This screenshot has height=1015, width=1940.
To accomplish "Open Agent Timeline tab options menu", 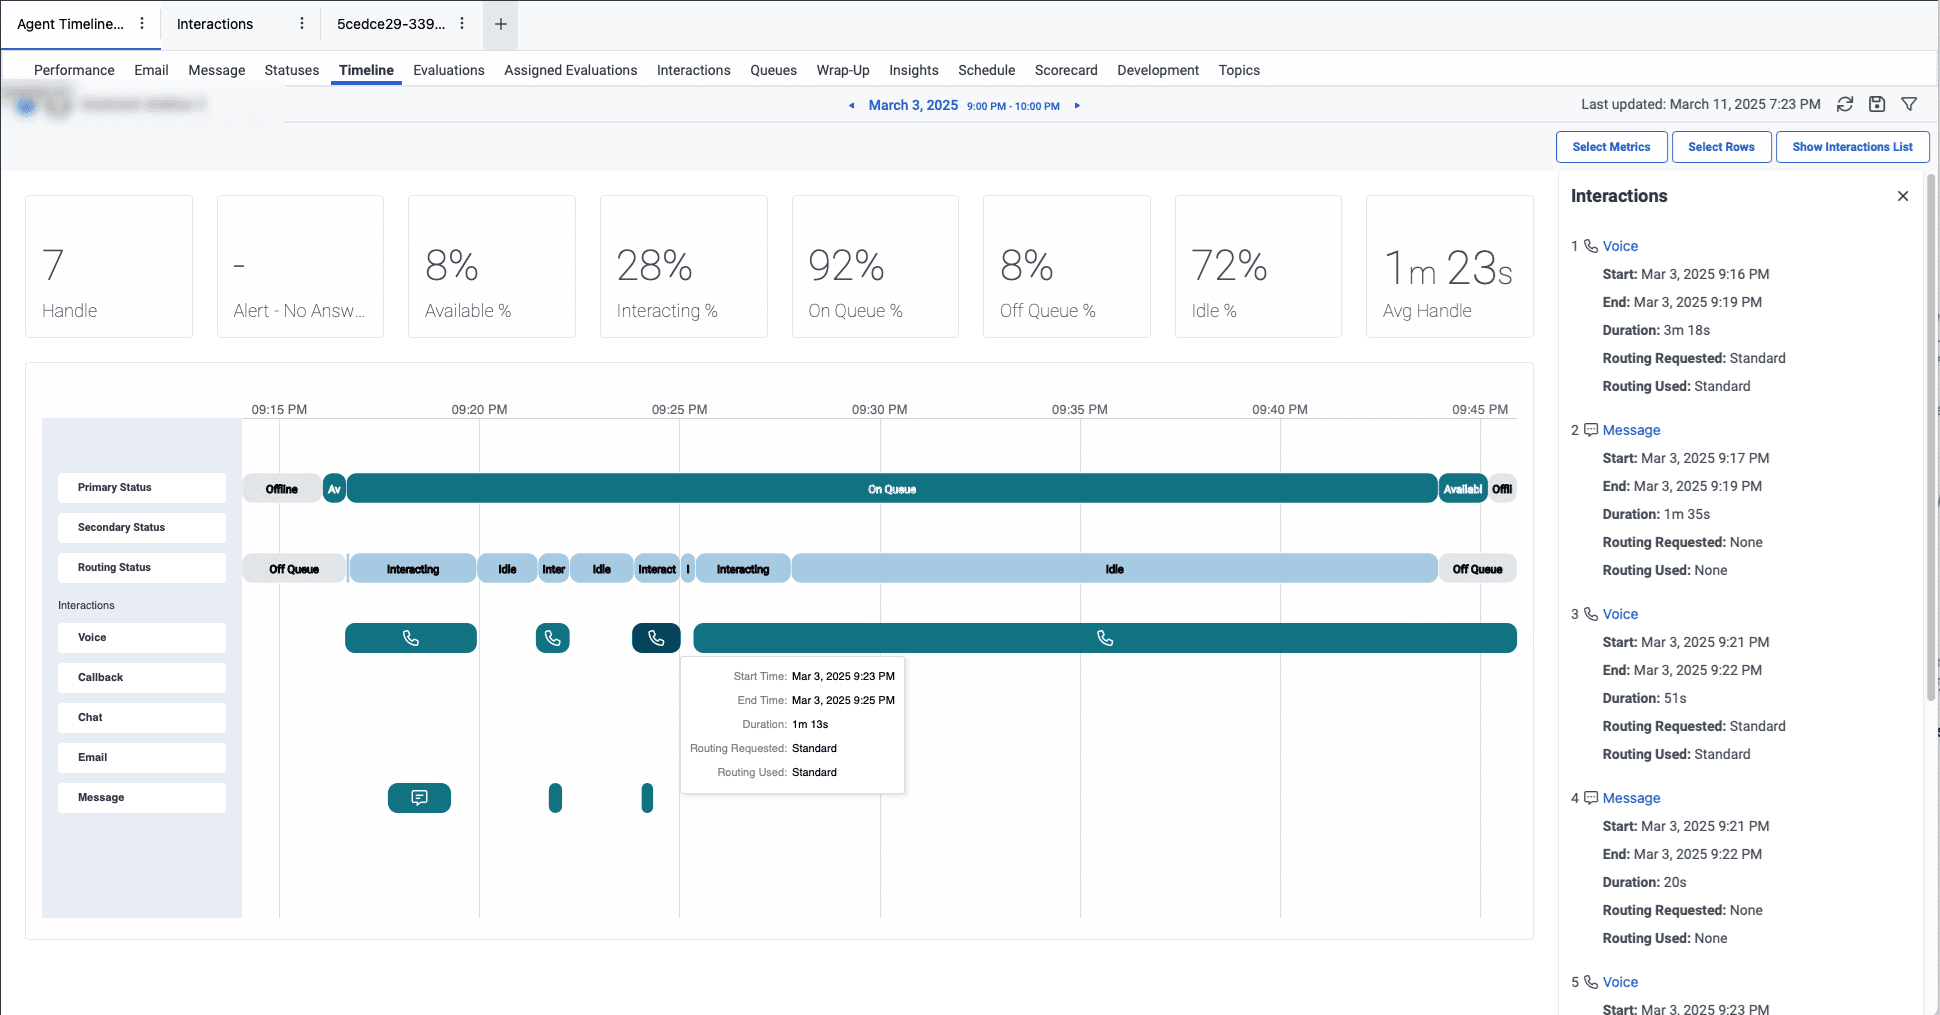I will pyautogui.click(x=142, y=24).
